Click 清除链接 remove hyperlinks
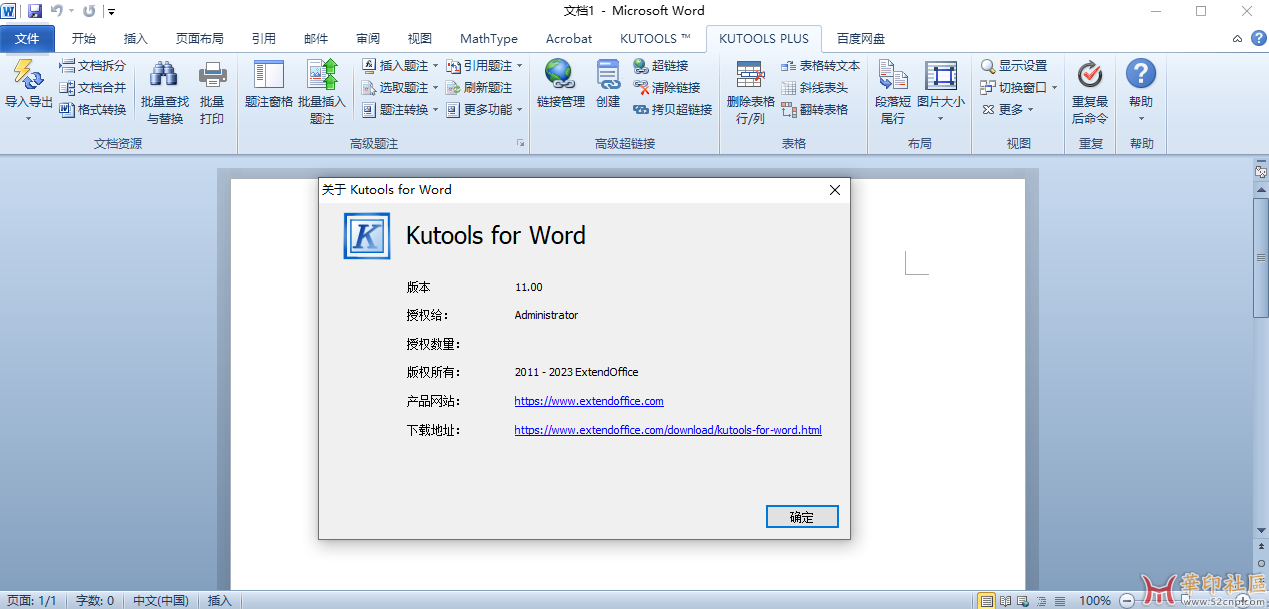The width and height of the screenshot is (1269, 609). click(667, 88)
